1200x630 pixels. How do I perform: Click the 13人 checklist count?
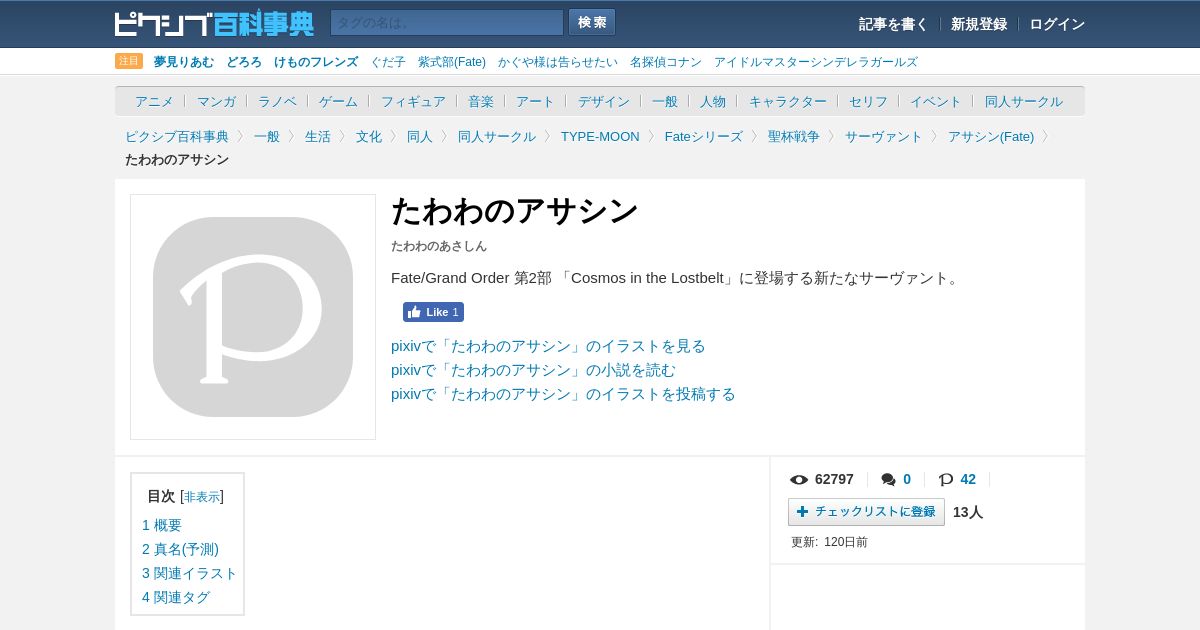click(968, 512)
